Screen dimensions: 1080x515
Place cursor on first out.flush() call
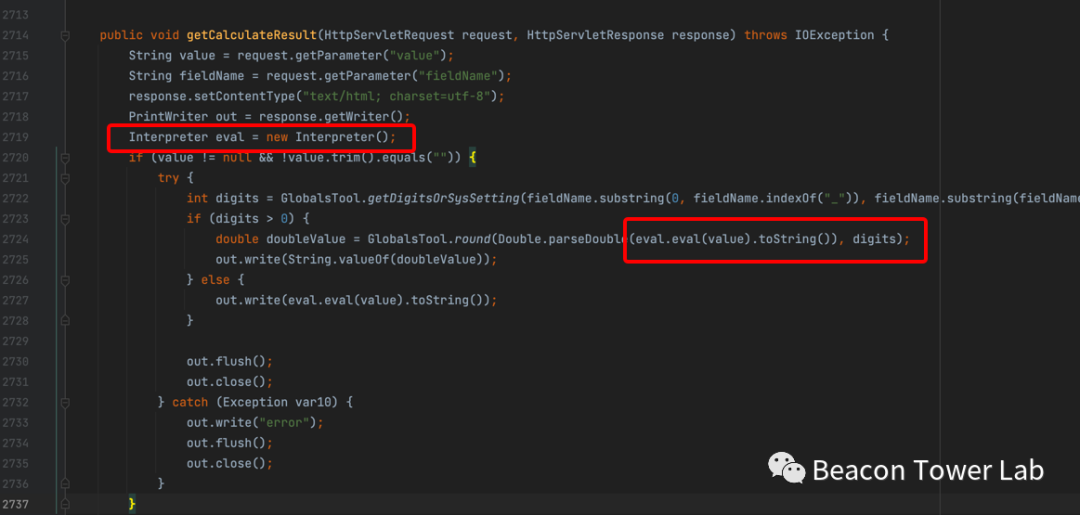point(228,361)
